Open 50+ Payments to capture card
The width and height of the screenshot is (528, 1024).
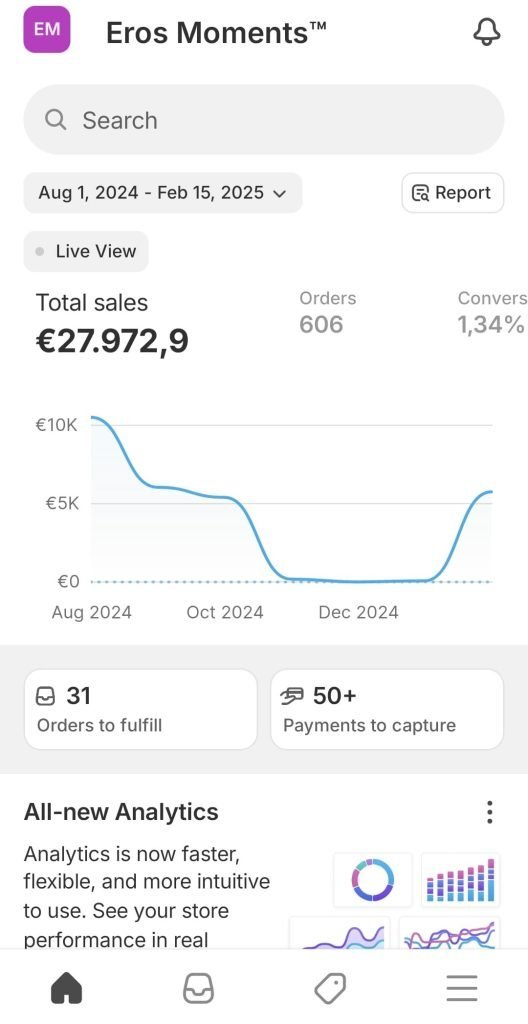pyautogui.click(x=387, y=709)
